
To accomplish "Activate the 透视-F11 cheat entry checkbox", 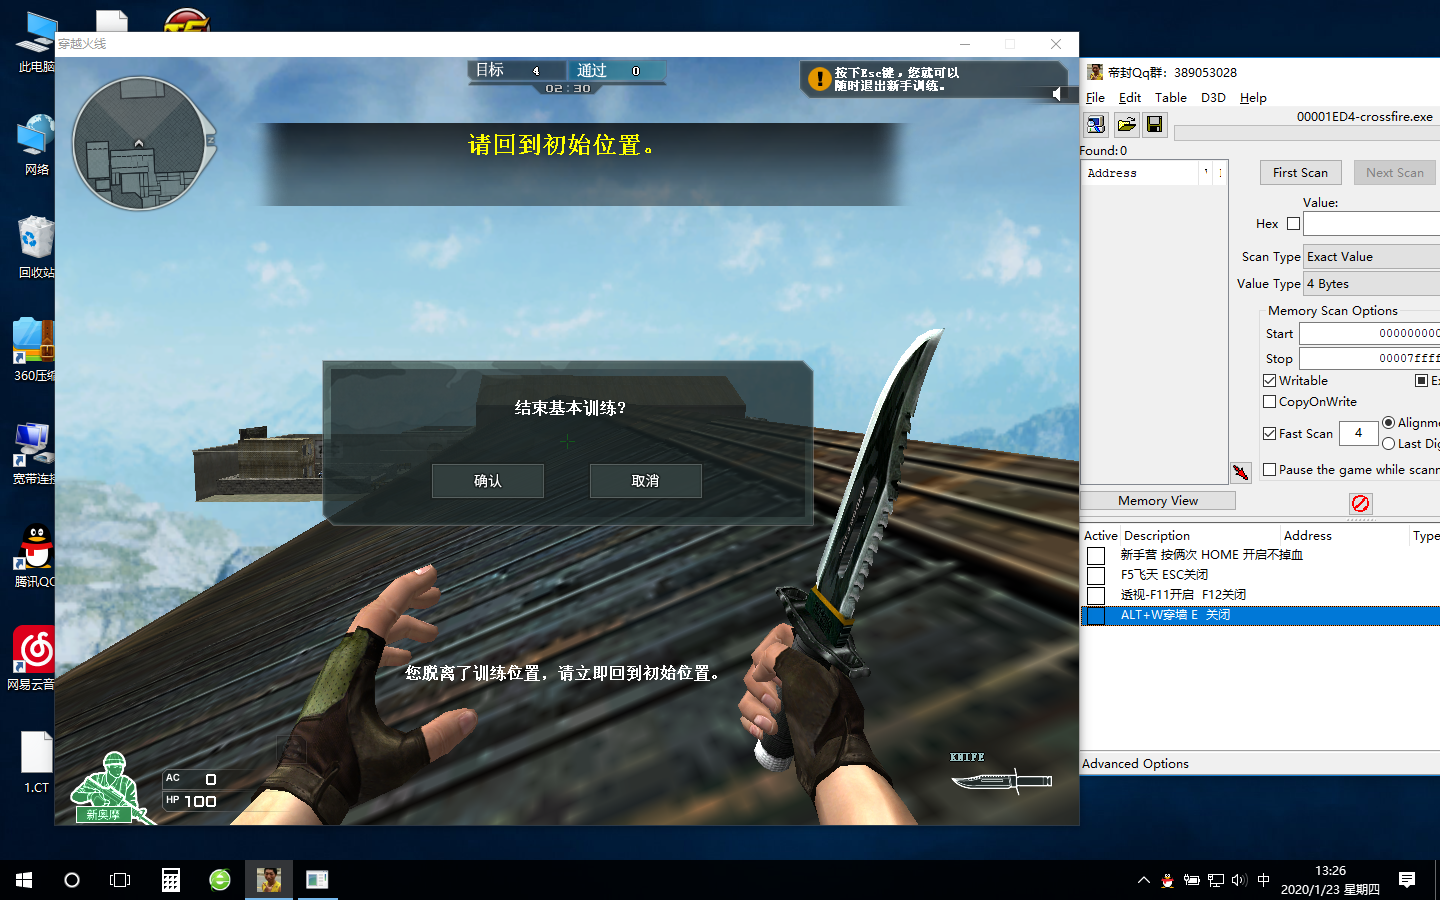I will [1096, 596].
